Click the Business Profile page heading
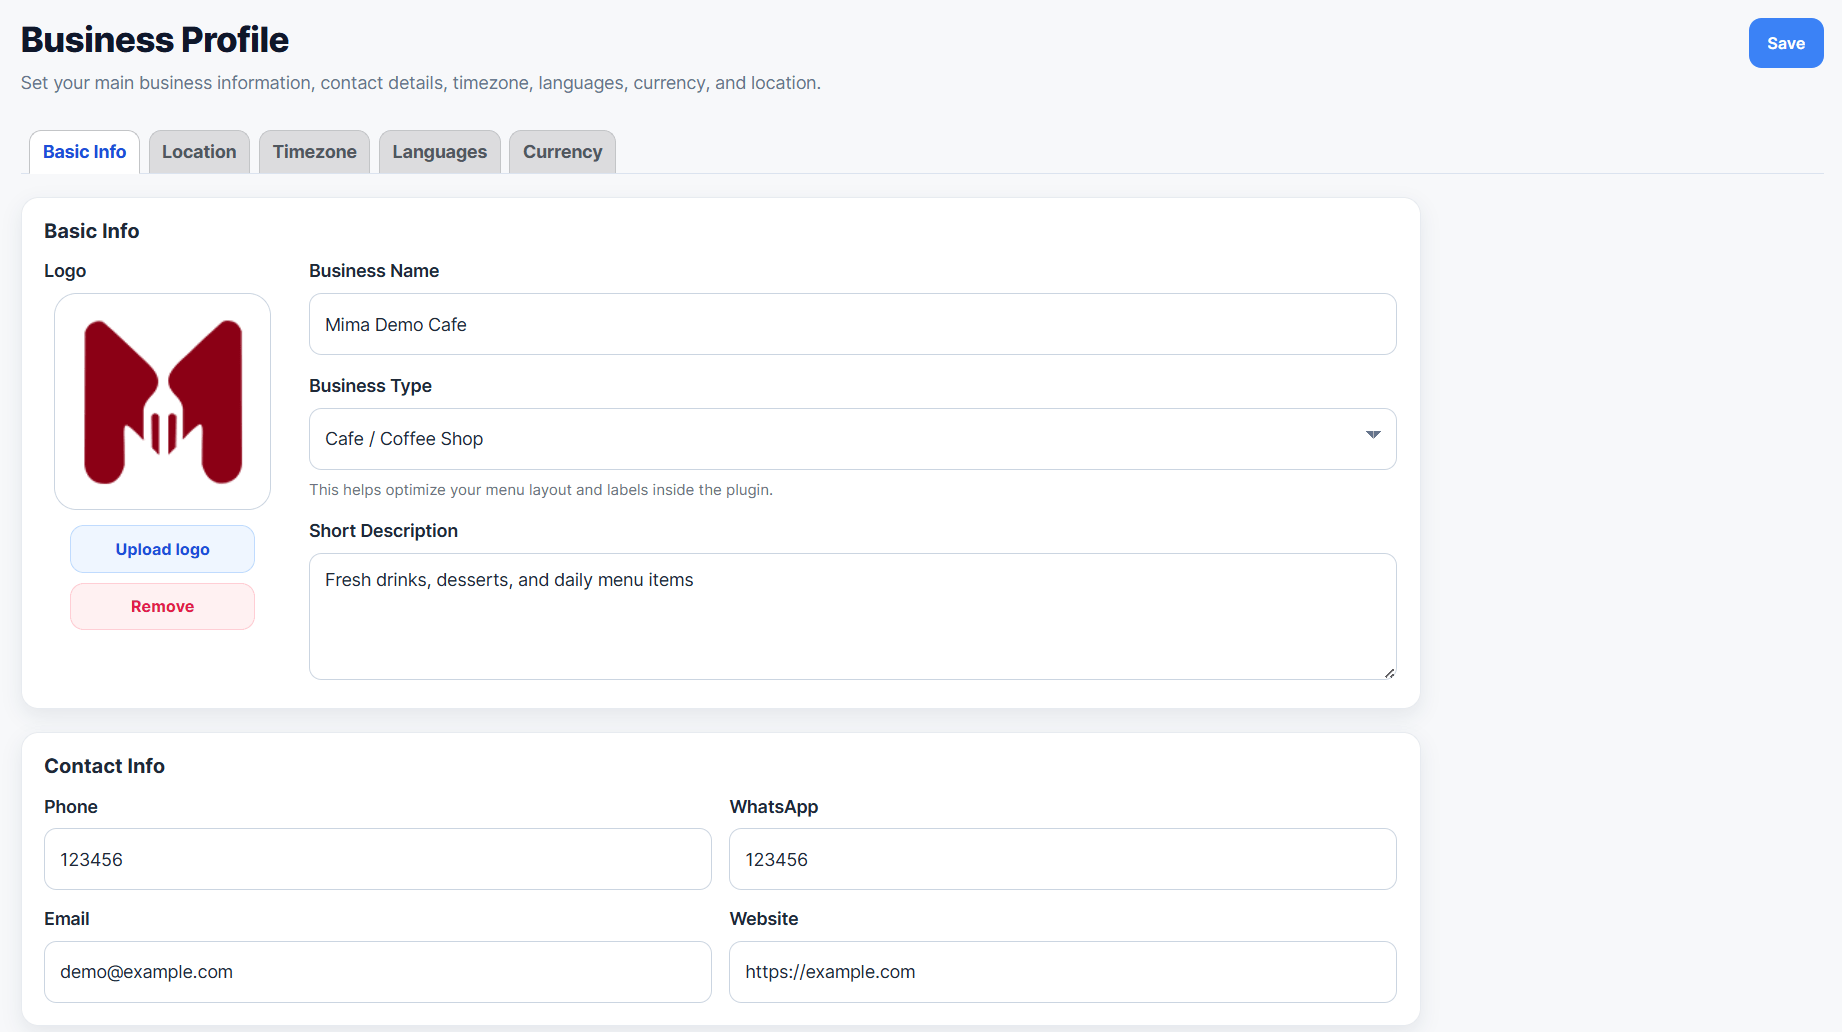 coord(155,40)
